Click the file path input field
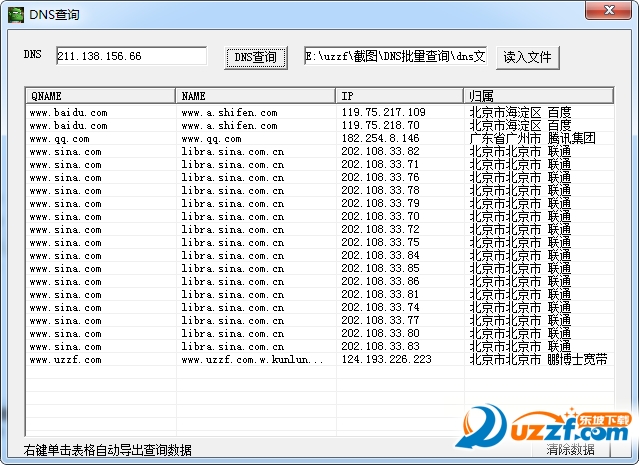Image resolution: width=639 pixels, height=465 pixels. tap(395, 56)
